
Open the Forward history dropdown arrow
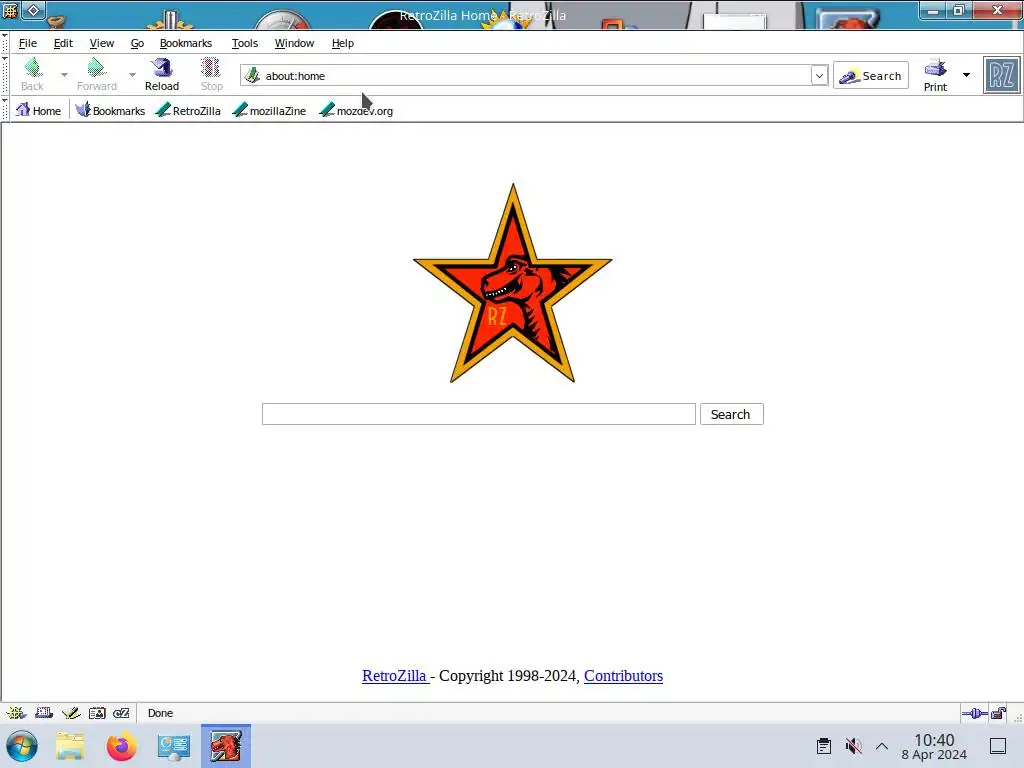133,74
